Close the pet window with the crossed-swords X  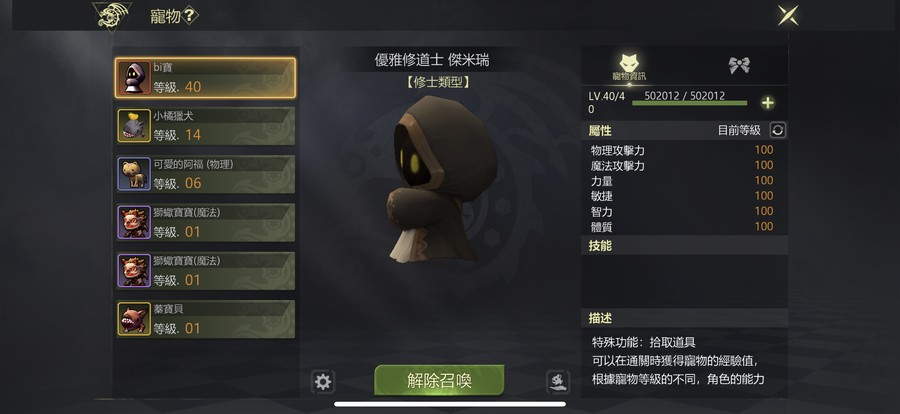[788, 16]
